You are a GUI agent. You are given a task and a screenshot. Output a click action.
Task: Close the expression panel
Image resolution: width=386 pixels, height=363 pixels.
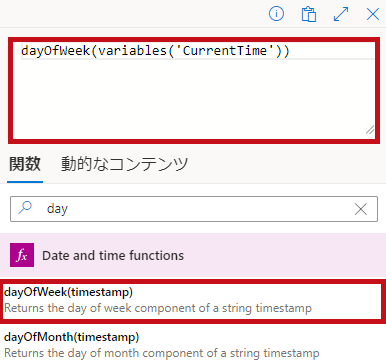pos(373,14)
